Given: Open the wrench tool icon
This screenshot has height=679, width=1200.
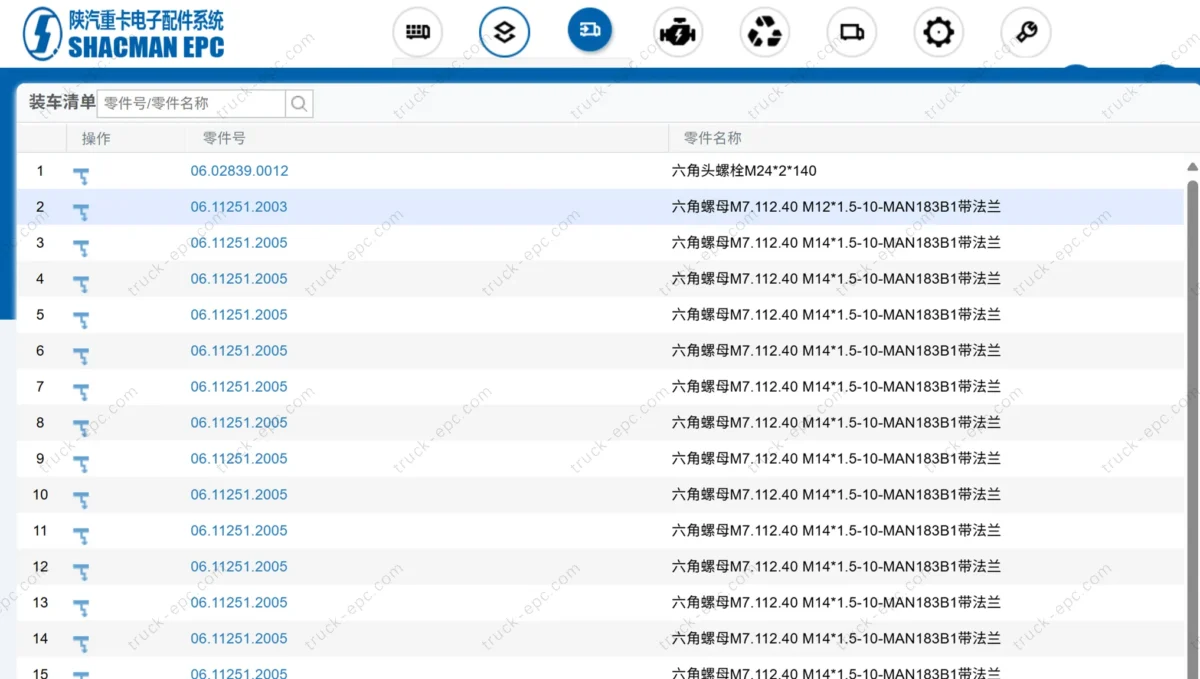Looking at the screenshot, I should pos(1026,32).
